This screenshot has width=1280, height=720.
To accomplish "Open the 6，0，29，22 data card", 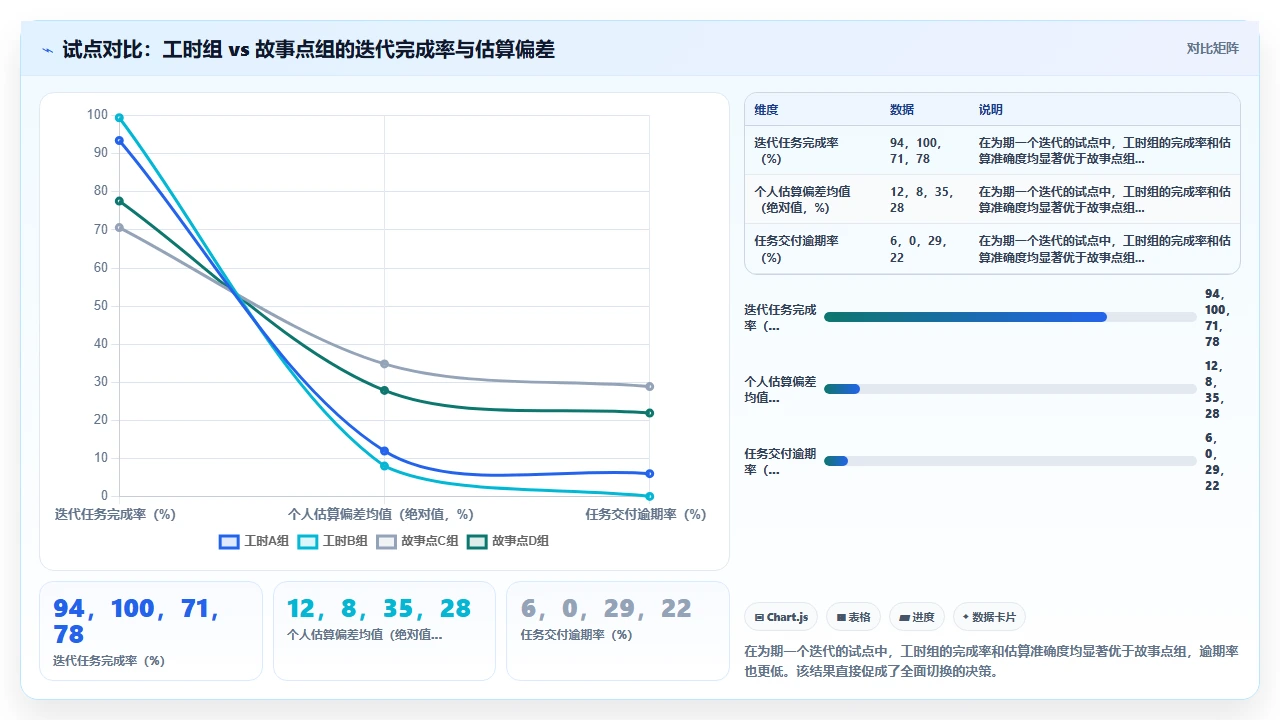I will 618,631.
